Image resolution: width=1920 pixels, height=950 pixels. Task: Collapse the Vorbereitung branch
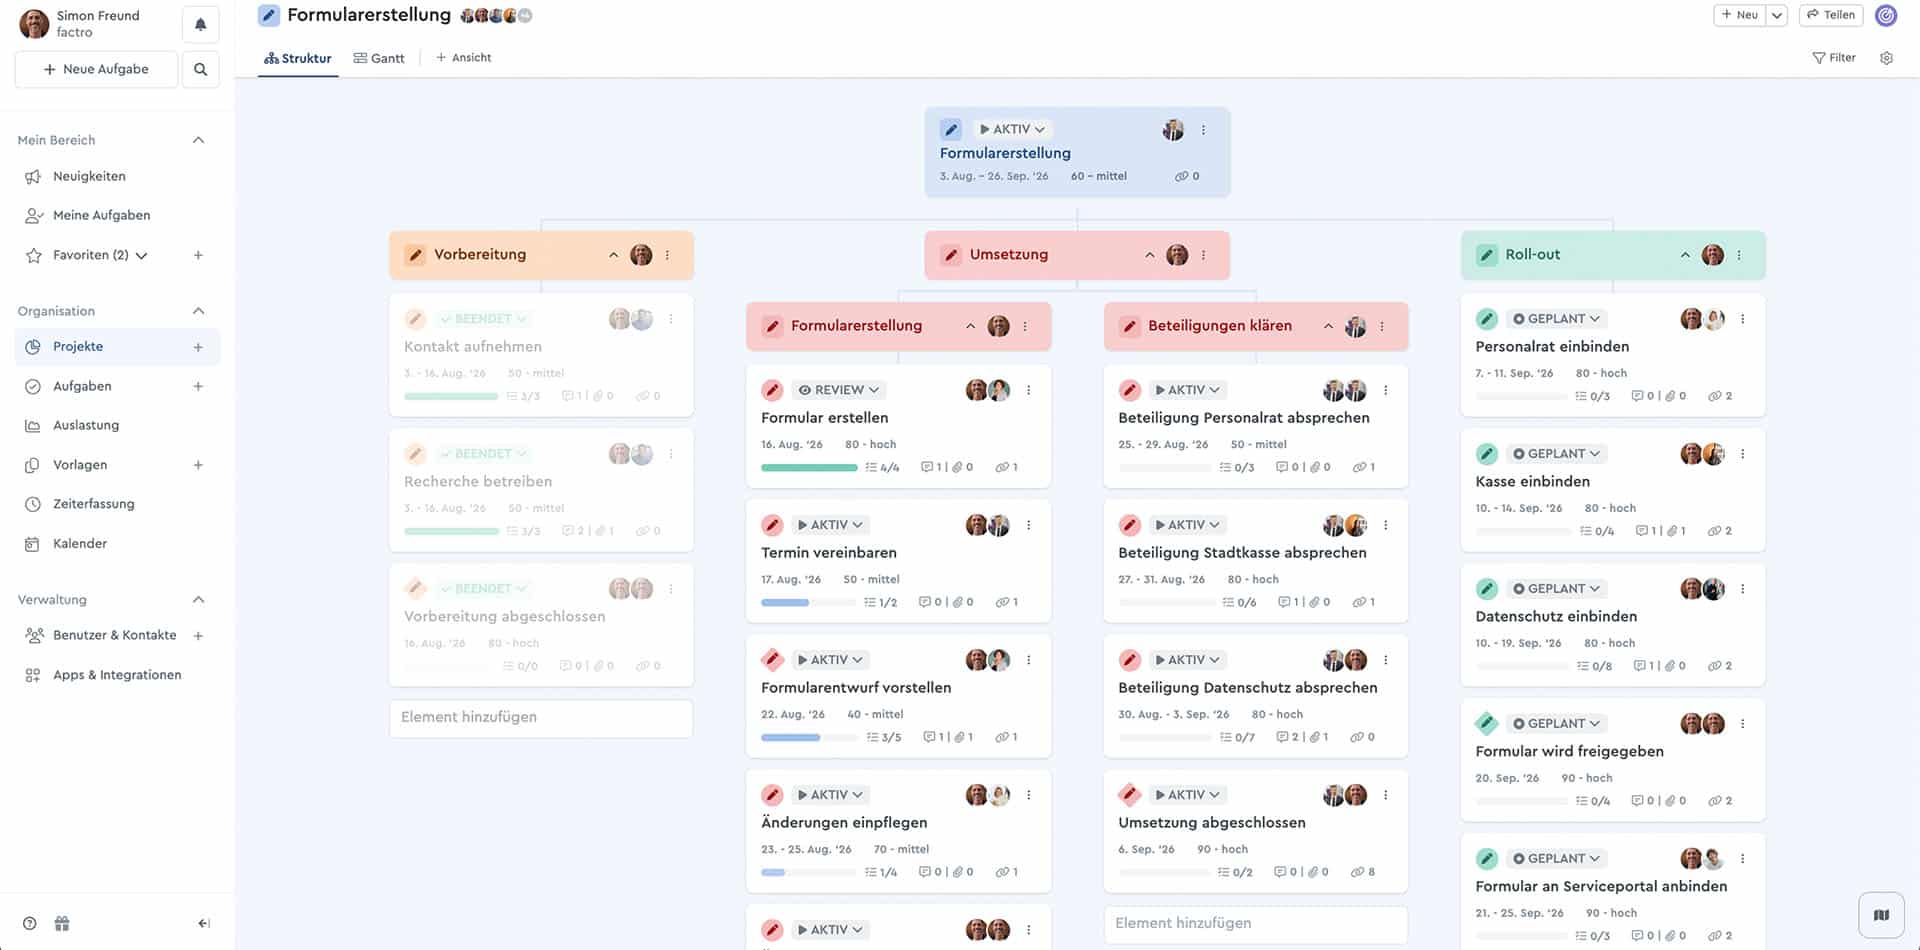pyautogui.click(x=613, y=255)
